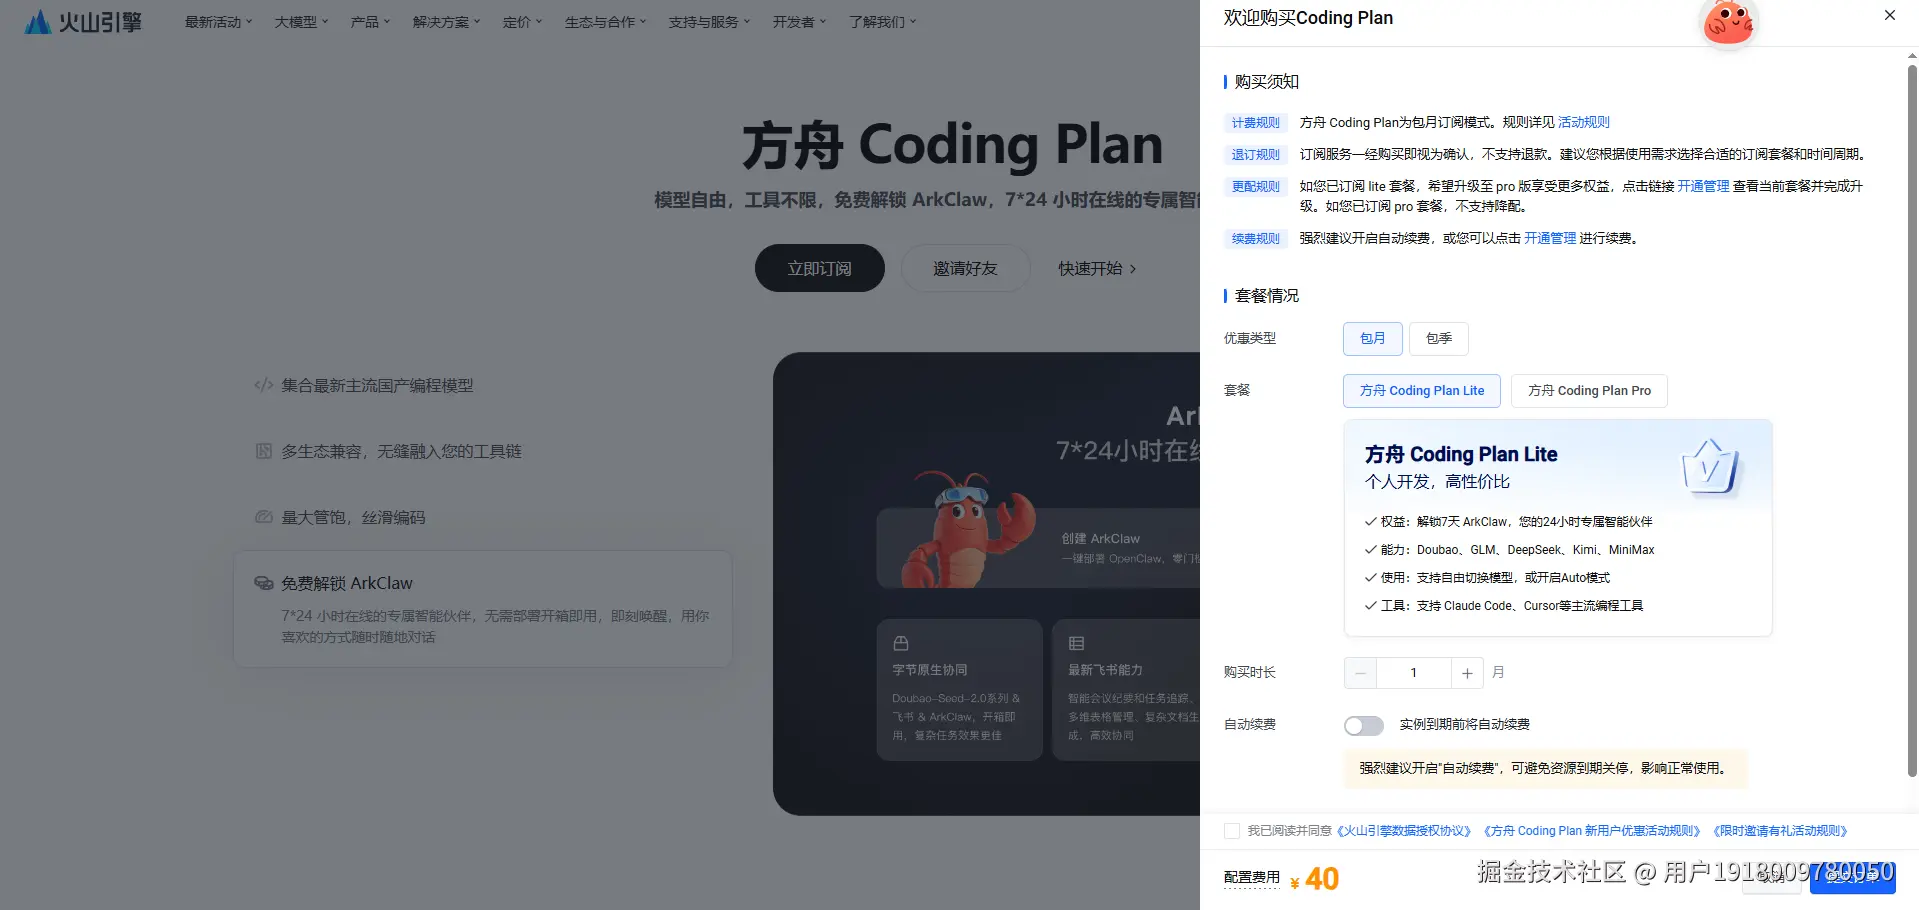
Task: Click the 立即订阅 button
Action: pos(819,268)
